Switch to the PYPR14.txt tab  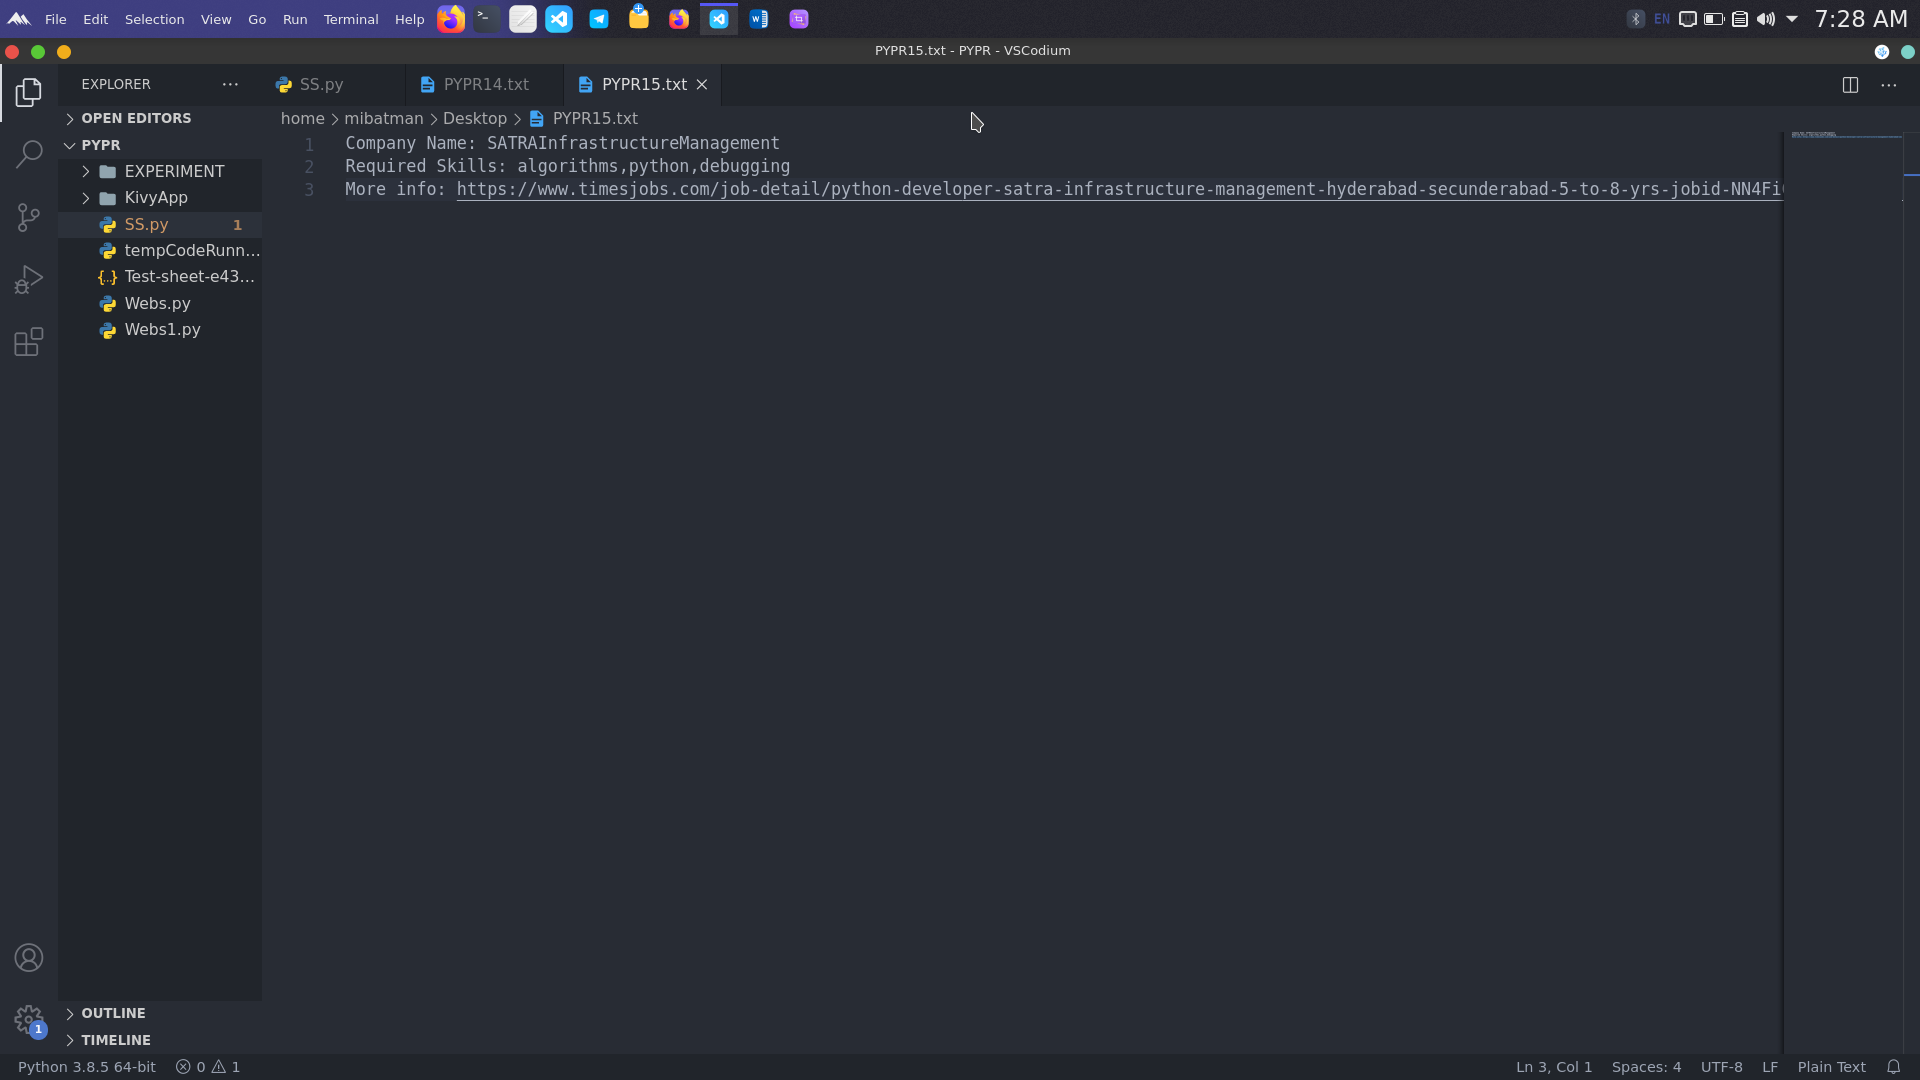coord(486,85)
